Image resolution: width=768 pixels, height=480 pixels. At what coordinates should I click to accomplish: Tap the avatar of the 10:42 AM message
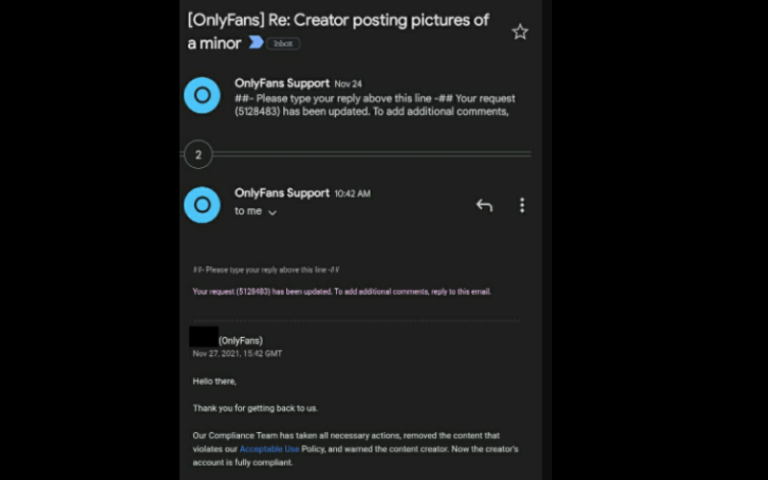coord(202,205)
